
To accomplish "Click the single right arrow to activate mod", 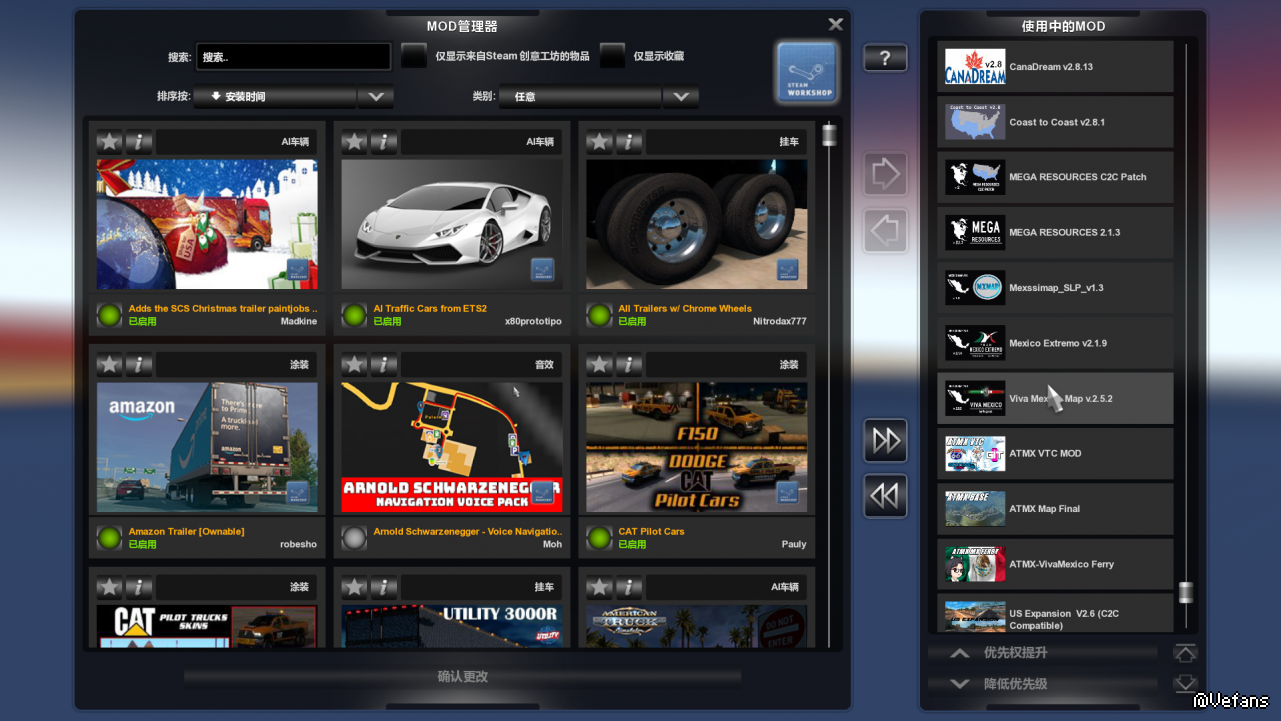I will [885, 175].
